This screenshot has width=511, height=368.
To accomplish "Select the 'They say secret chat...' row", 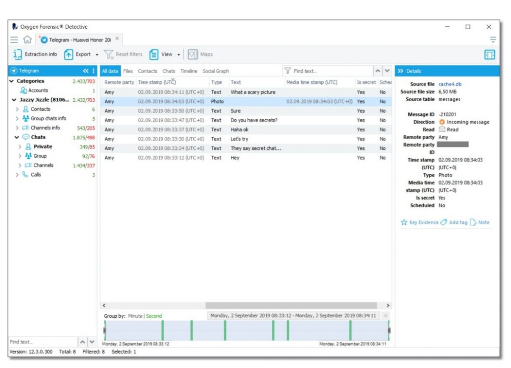I will click(x=246, y=148).
